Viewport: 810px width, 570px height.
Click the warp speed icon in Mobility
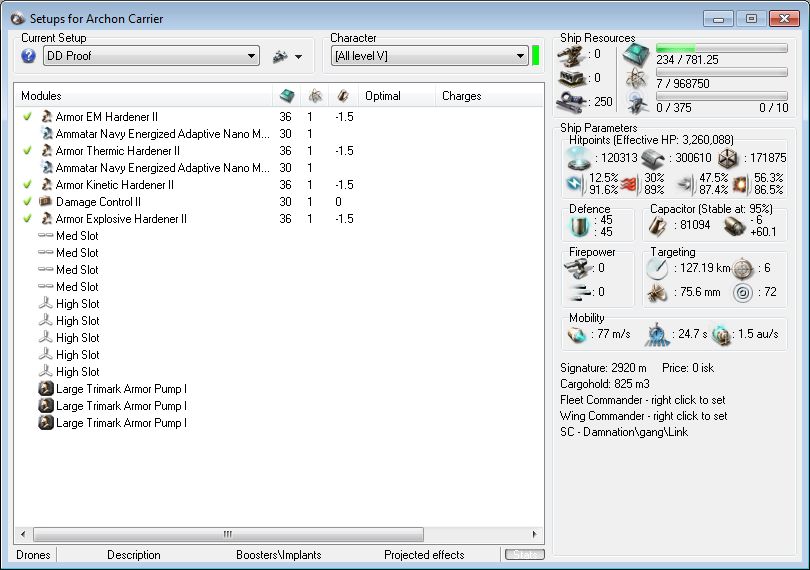coord(721,335)
